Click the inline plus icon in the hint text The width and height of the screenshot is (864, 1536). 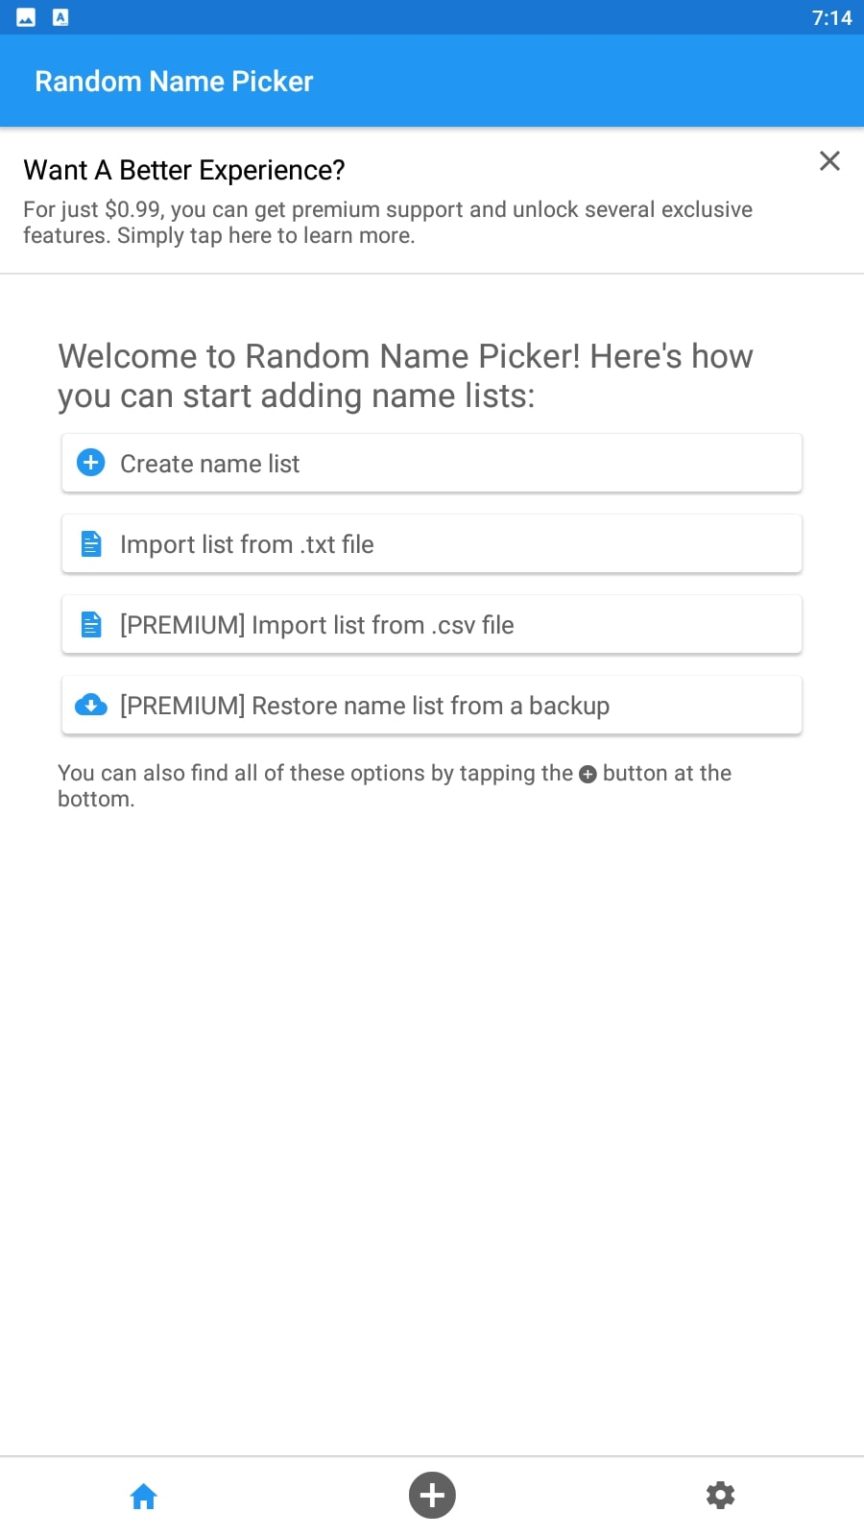pos(587,773)
